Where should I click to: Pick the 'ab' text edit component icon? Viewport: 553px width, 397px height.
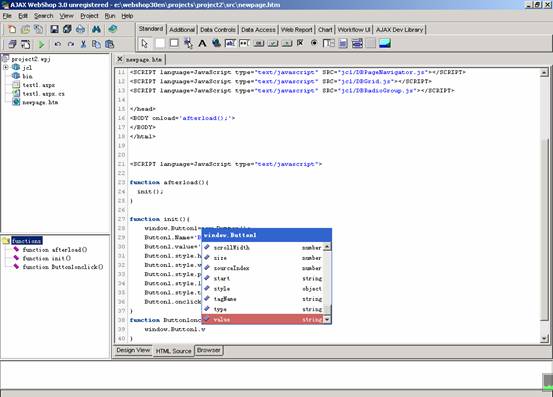tap(230, 43)
